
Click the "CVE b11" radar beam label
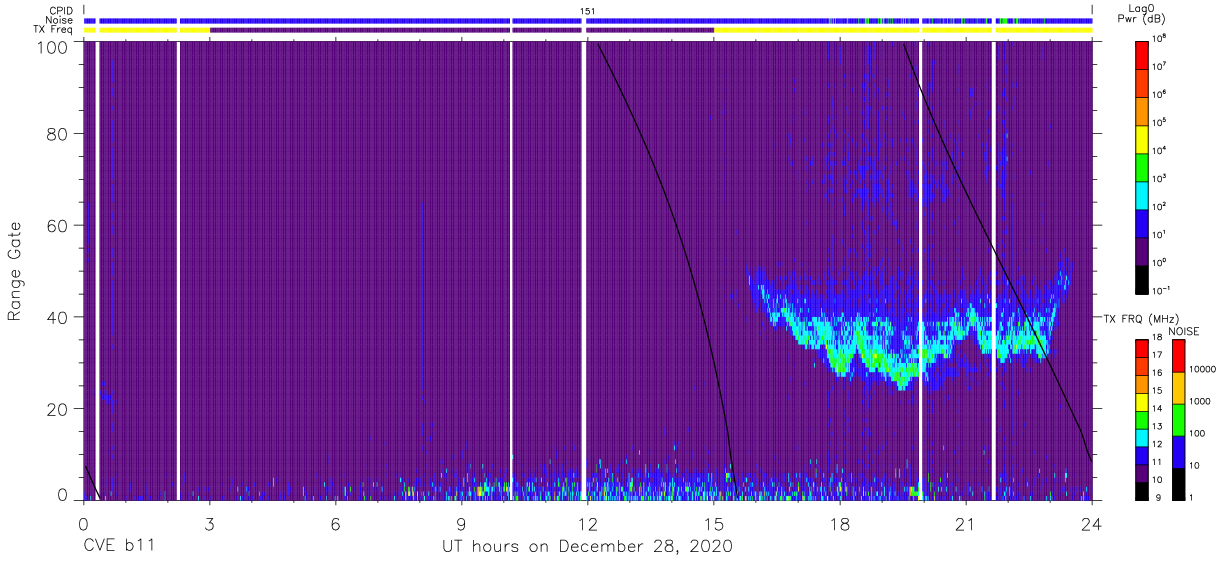tap(118, 546)
